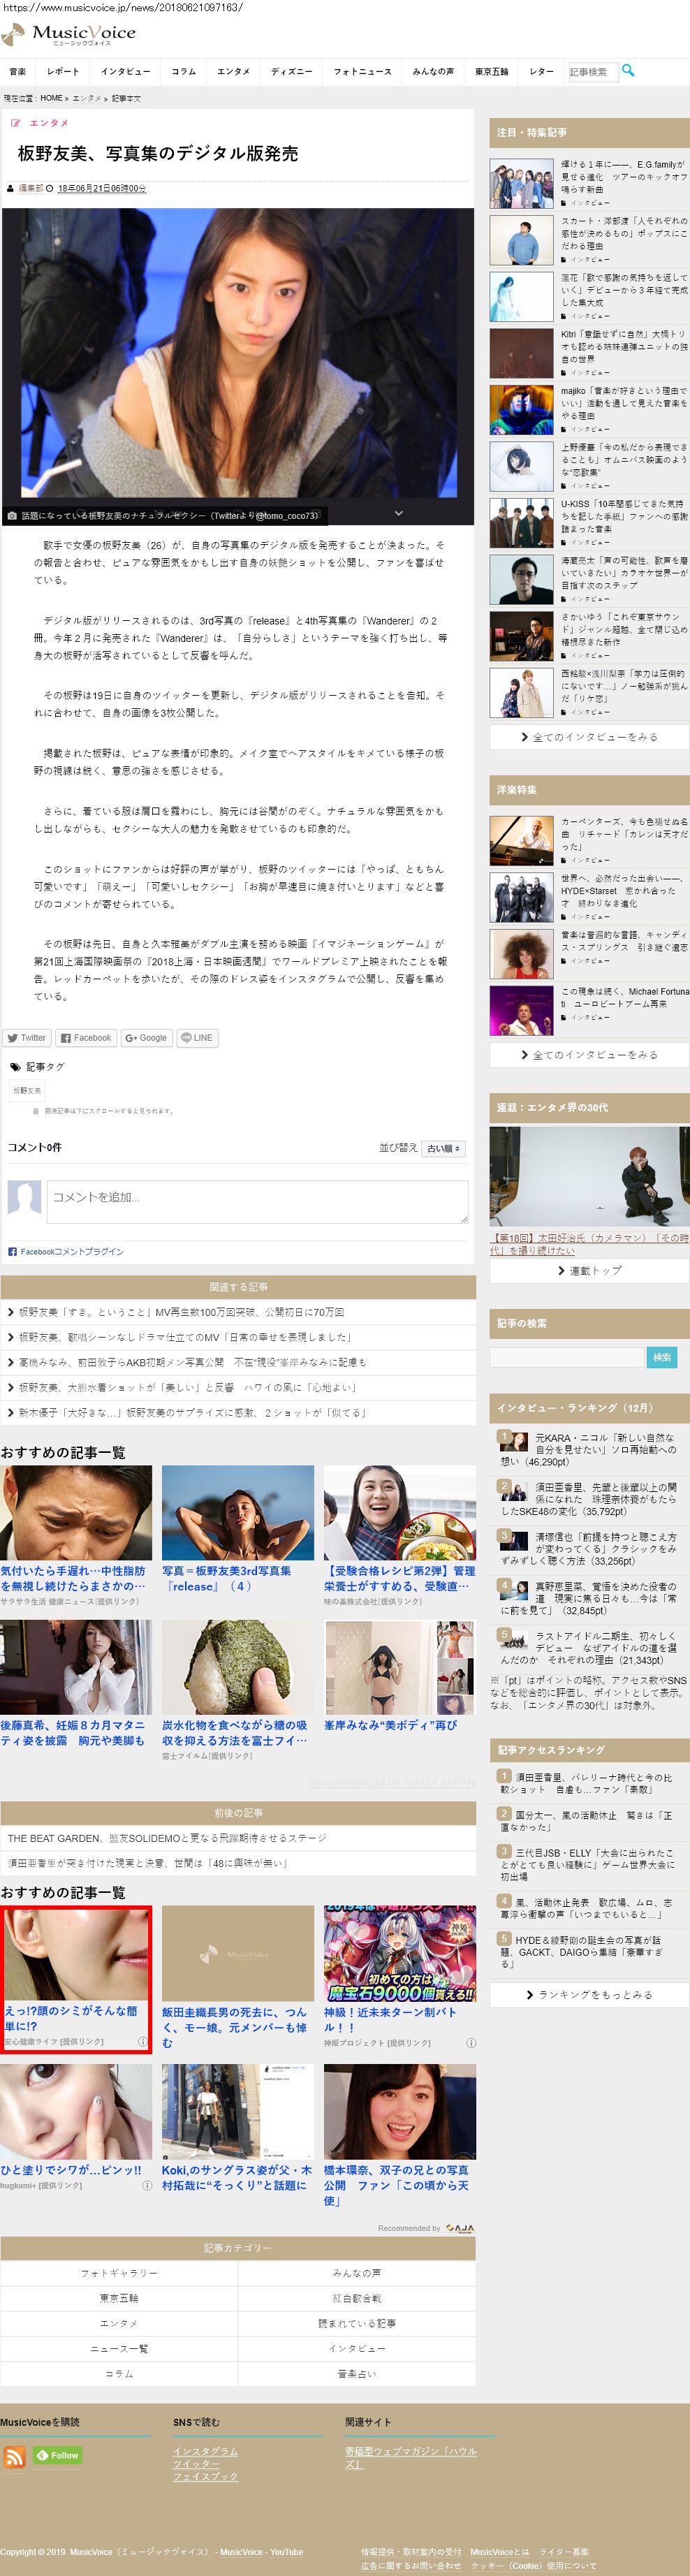The width and height of the screenshot is (690, 2576).
Task: Click the コメントを追加 comment text box
Action: tap(257, 1201)
